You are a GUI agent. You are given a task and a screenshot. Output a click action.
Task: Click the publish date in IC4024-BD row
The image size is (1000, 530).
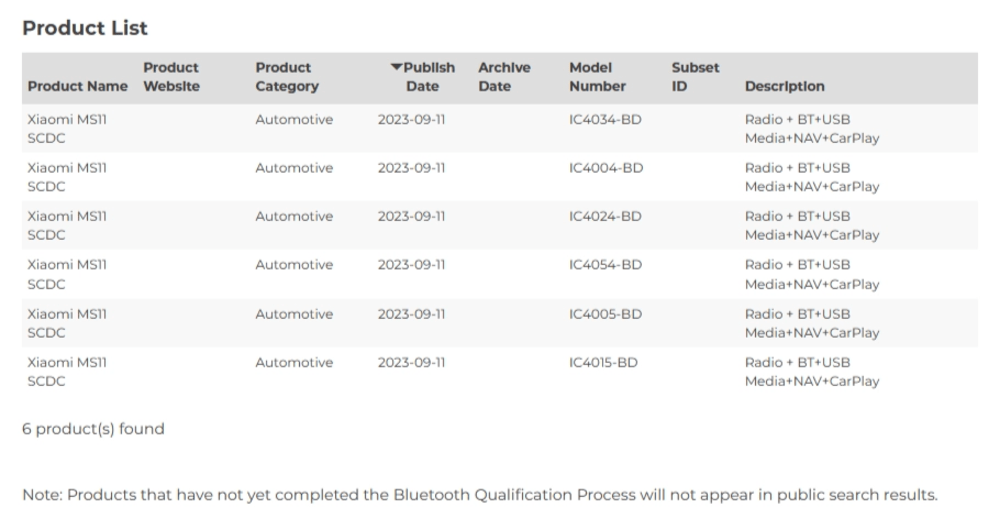click(x=411, y=217)
